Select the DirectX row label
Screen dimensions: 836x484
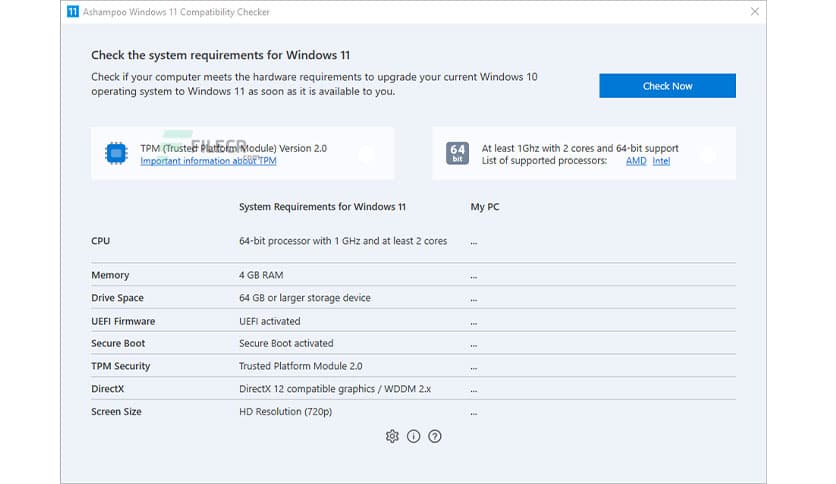point(107,389)
